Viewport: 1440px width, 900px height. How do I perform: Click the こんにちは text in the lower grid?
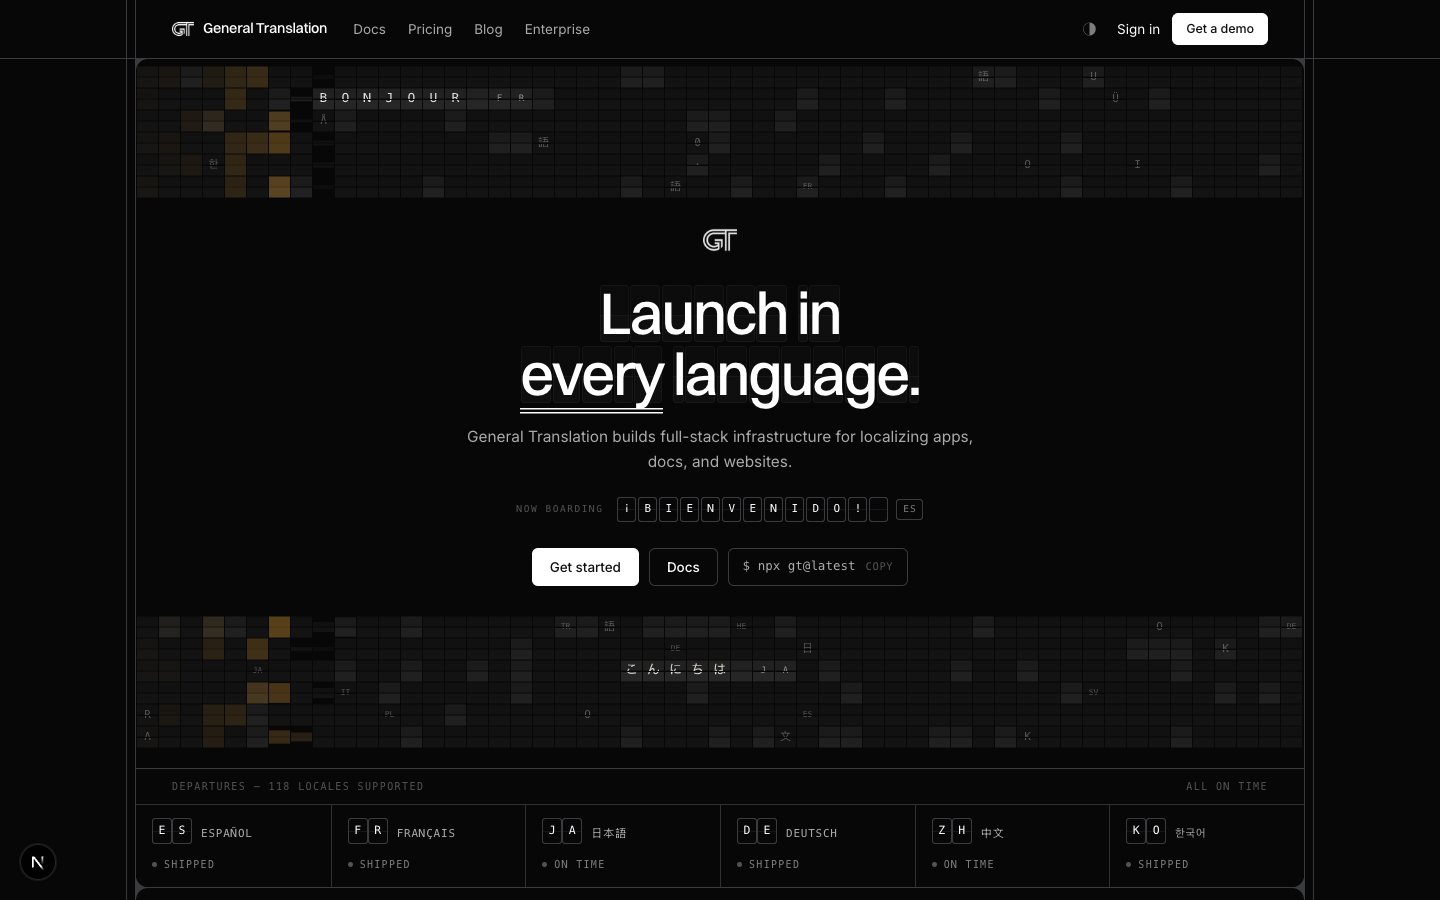[x=675, y=669]
